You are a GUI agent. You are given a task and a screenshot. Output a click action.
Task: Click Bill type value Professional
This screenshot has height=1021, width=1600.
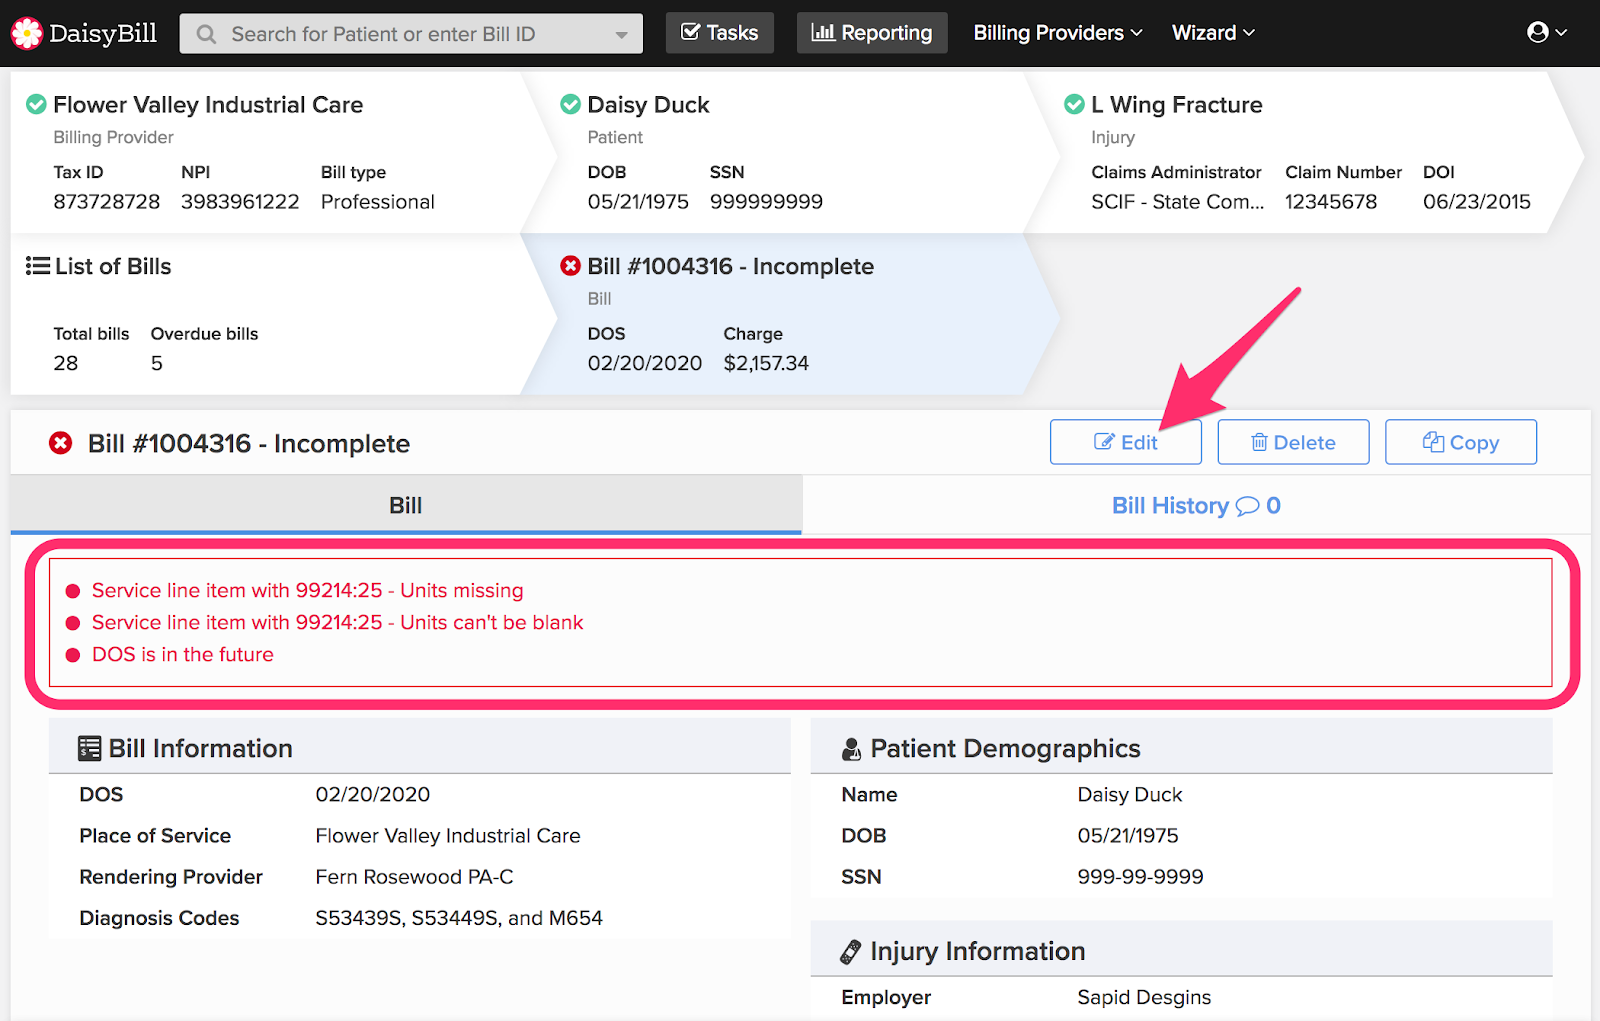(x=378, y=202)
